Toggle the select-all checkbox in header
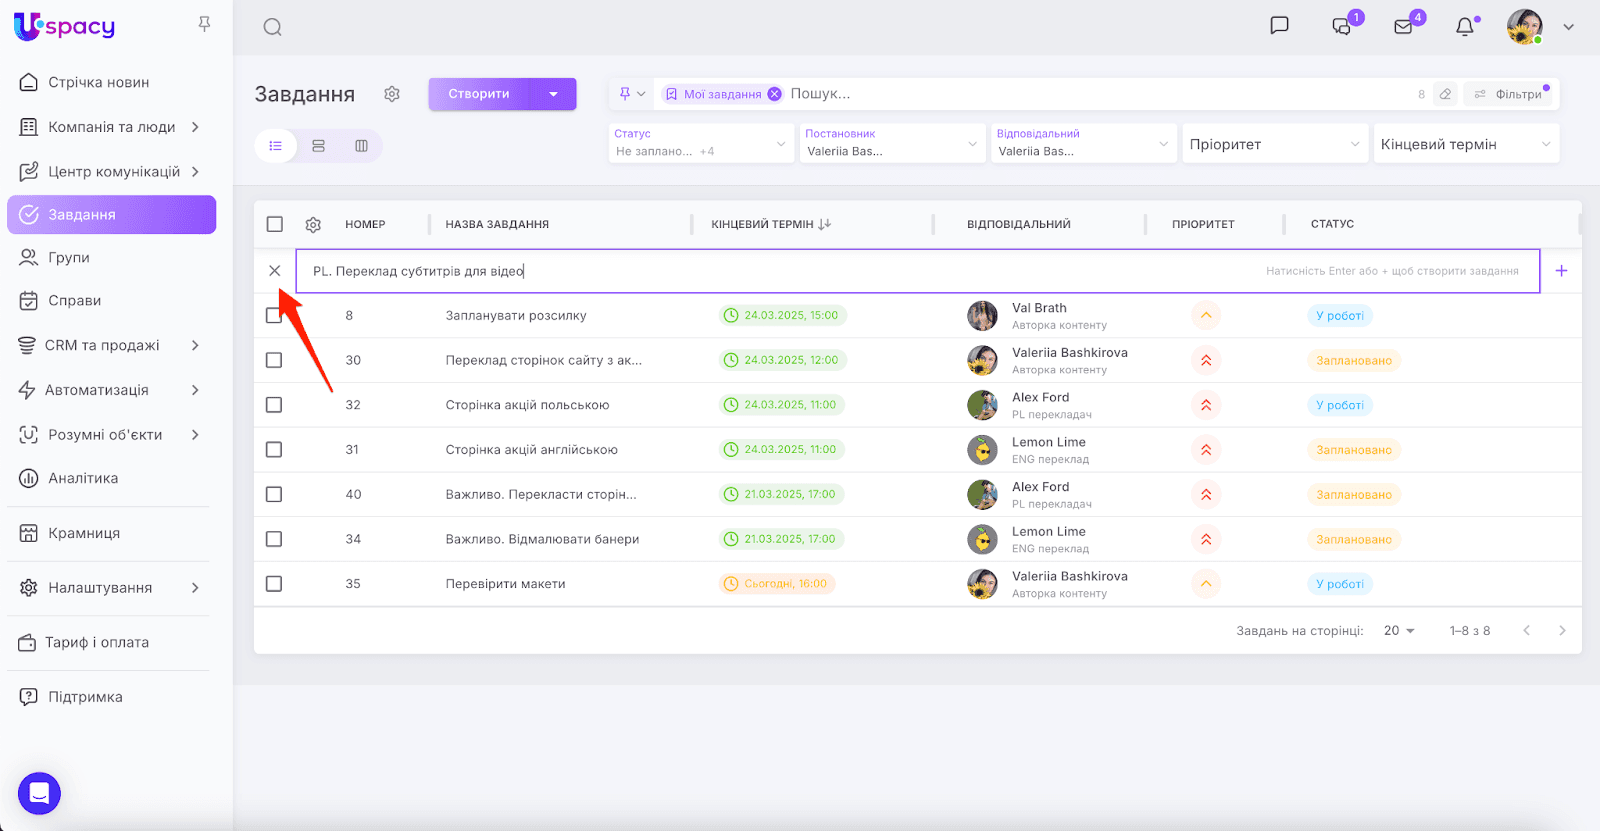 click(275, 224)
